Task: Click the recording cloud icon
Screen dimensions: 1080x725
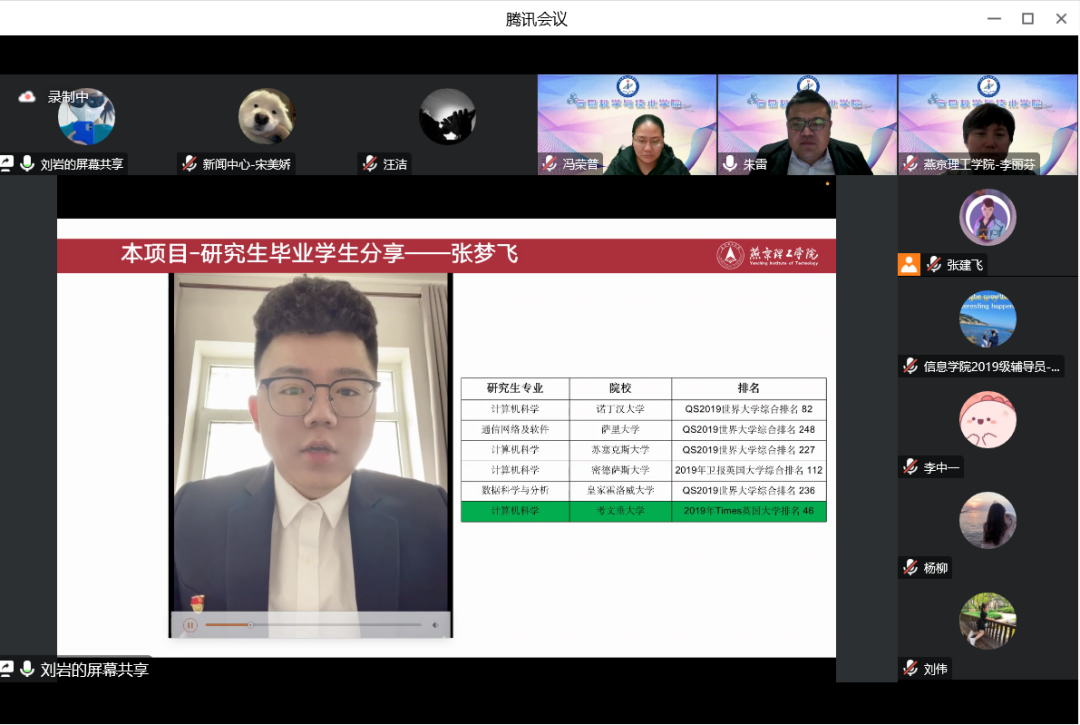Action: [x=27, y=97]
